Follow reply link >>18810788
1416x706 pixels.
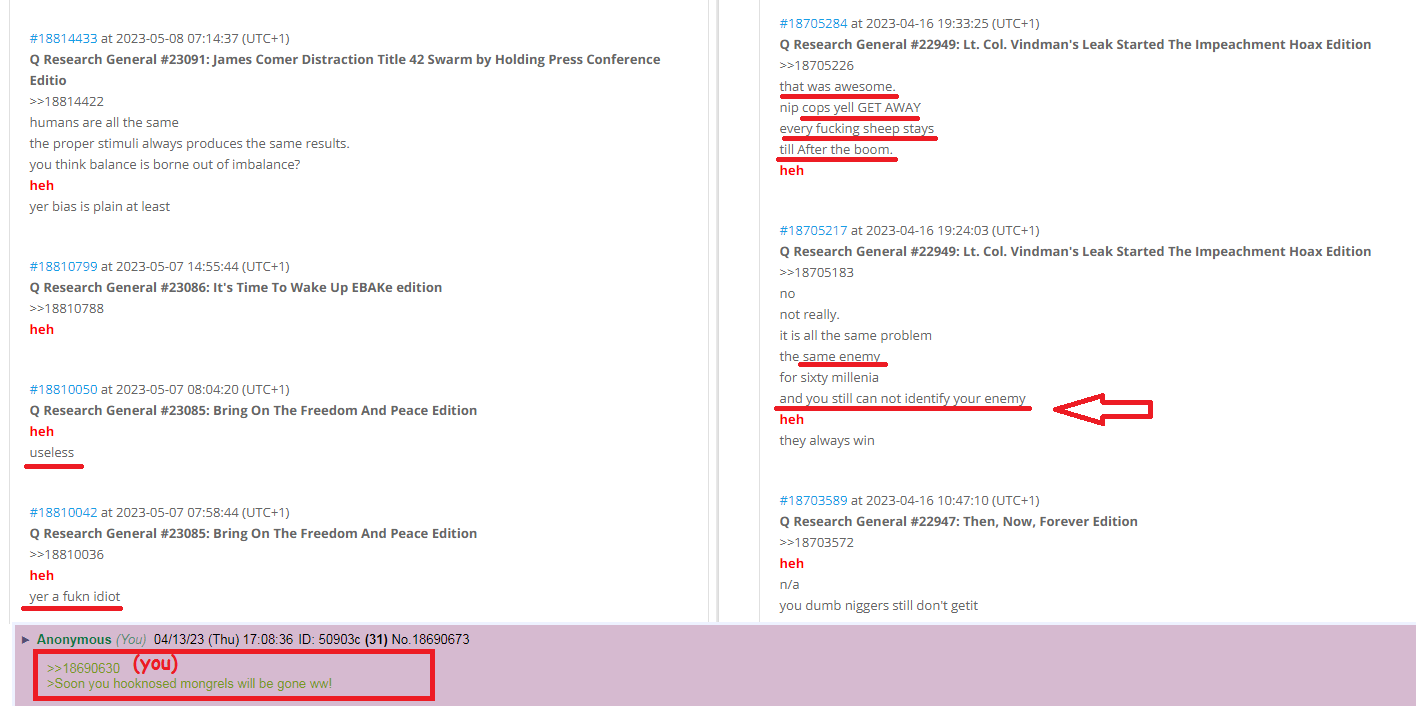[x=67, y=309]
